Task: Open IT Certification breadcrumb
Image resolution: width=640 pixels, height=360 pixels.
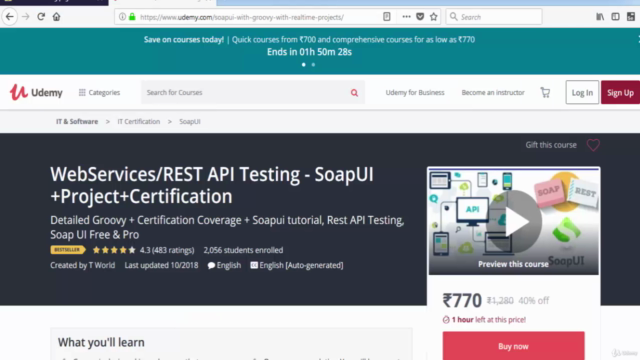Action: [x=139, y=122]
